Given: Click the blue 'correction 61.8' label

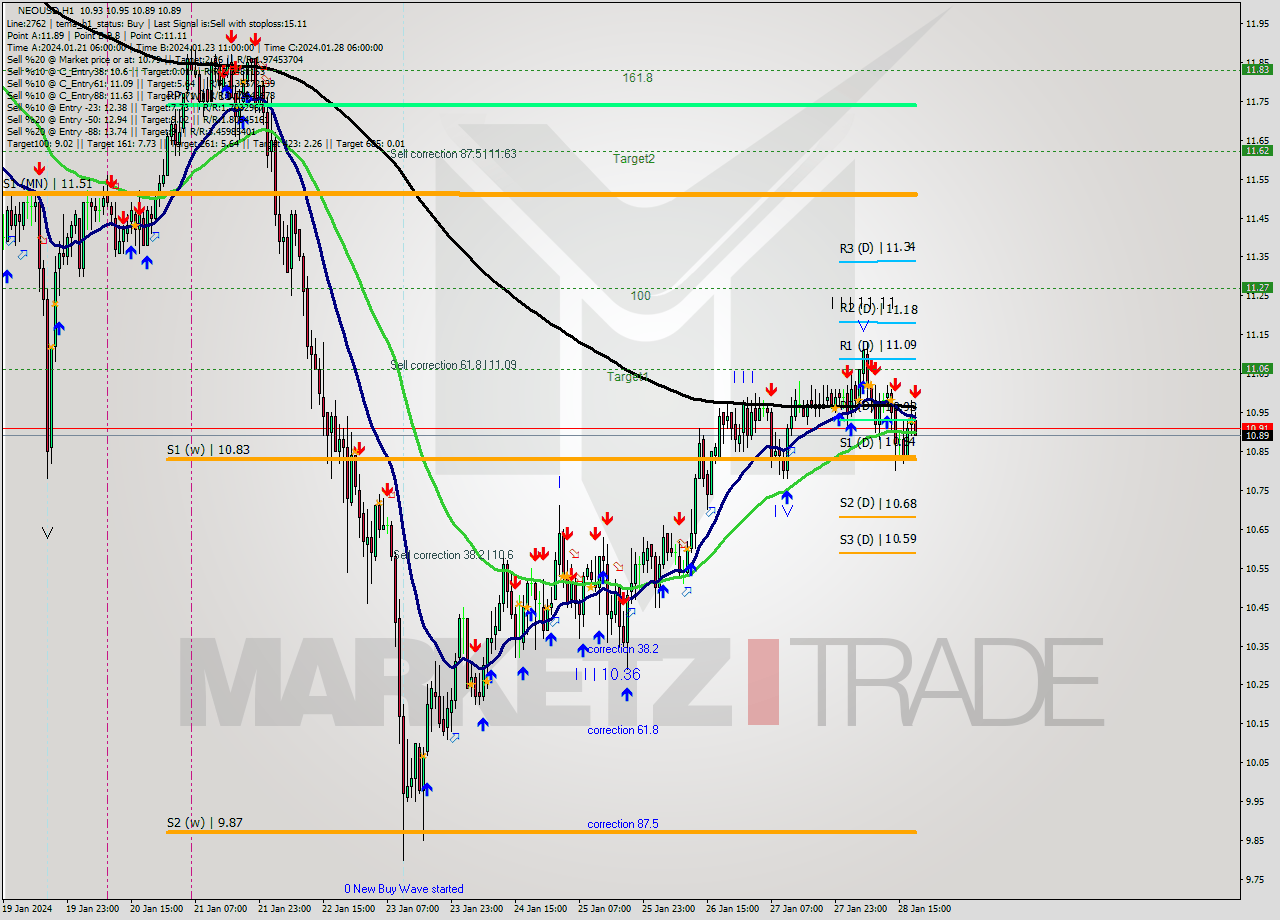Looking at the screenshot, I should (x=623, y=730).
